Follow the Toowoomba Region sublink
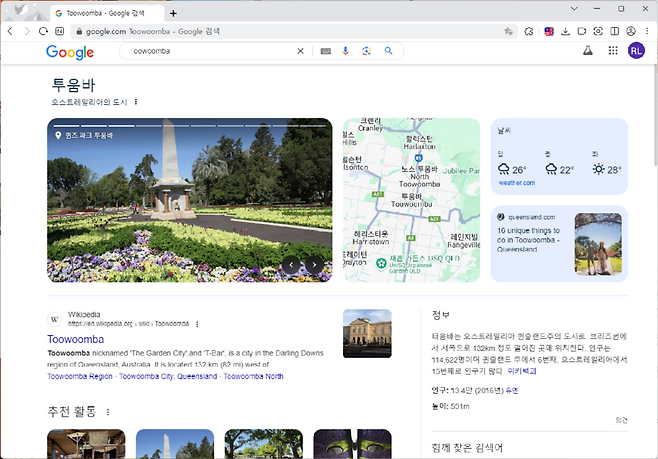658x459 pixels. point(80,377)
